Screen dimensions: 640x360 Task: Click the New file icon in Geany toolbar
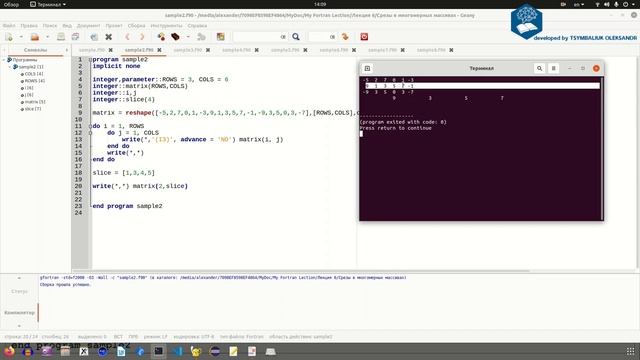pyautogui.click(x=9, y=37)
